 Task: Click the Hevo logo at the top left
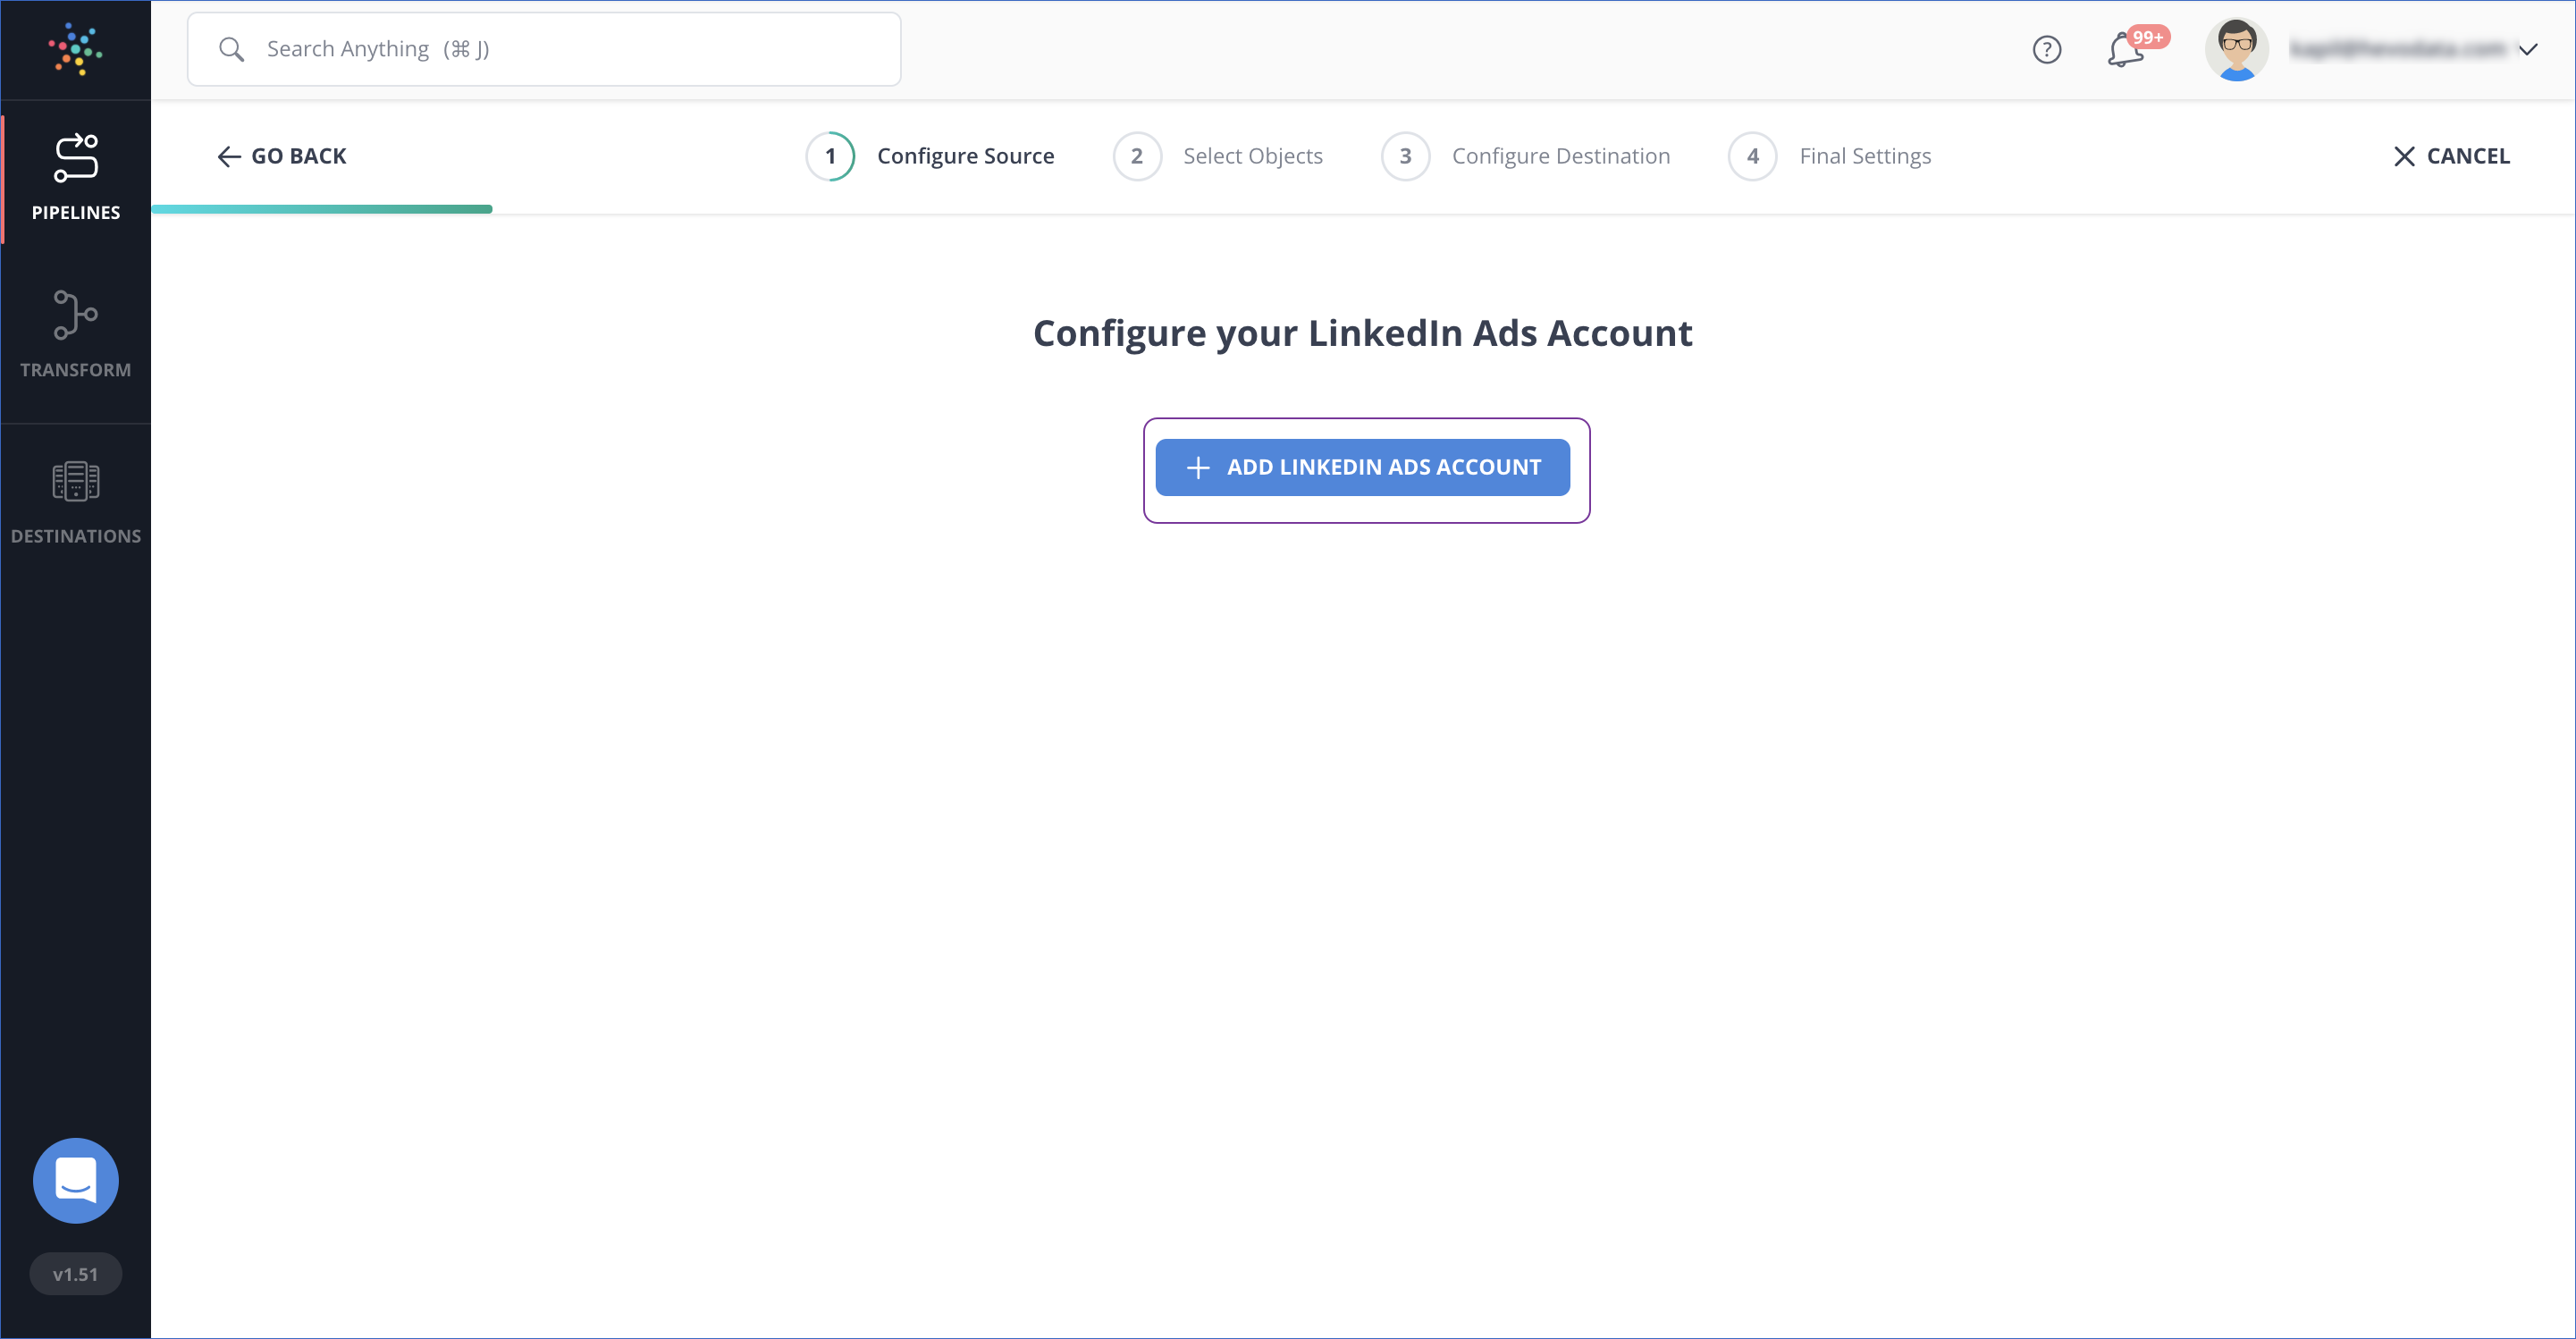73,49
